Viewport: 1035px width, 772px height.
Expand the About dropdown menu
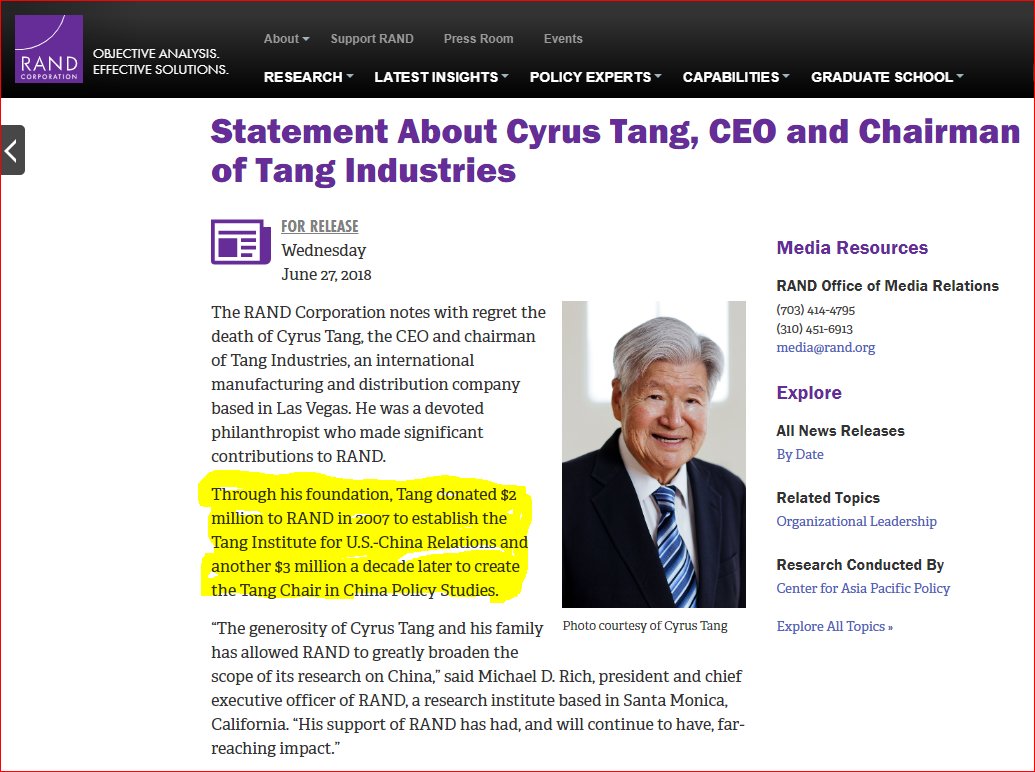(x=286, y=39)
